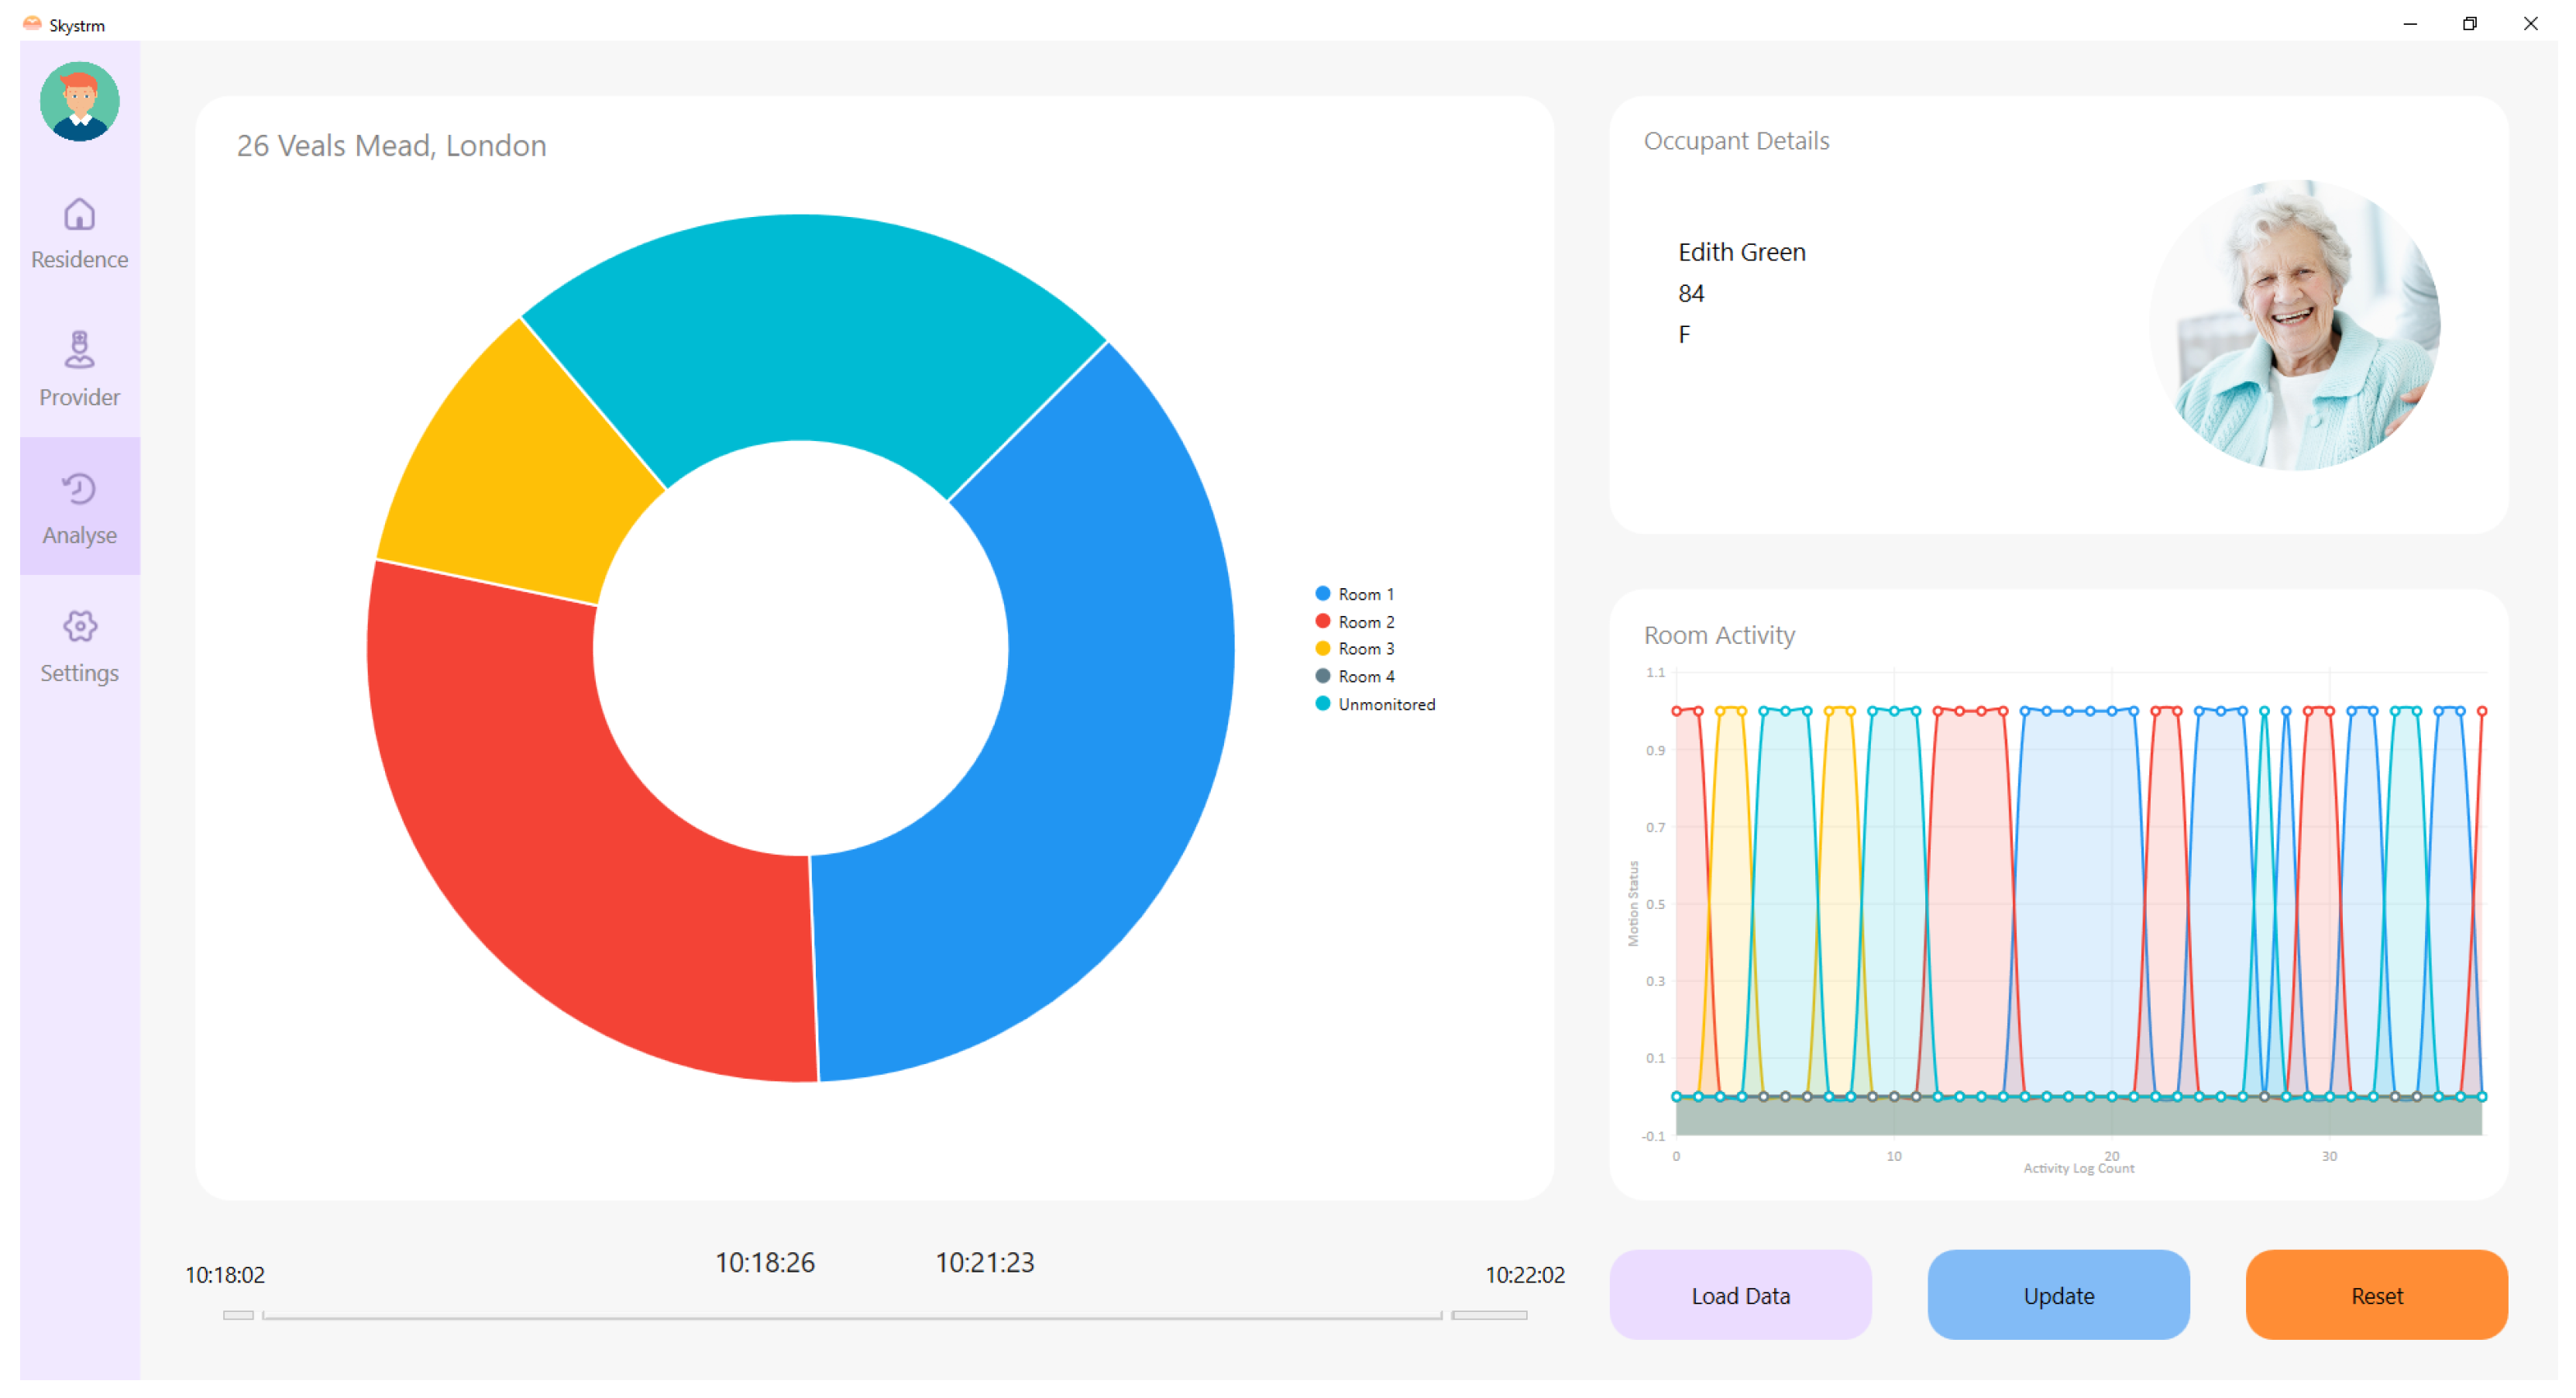2576x1398 pixels.
Task: Open the Settings tab label
Action: [79, 673]
